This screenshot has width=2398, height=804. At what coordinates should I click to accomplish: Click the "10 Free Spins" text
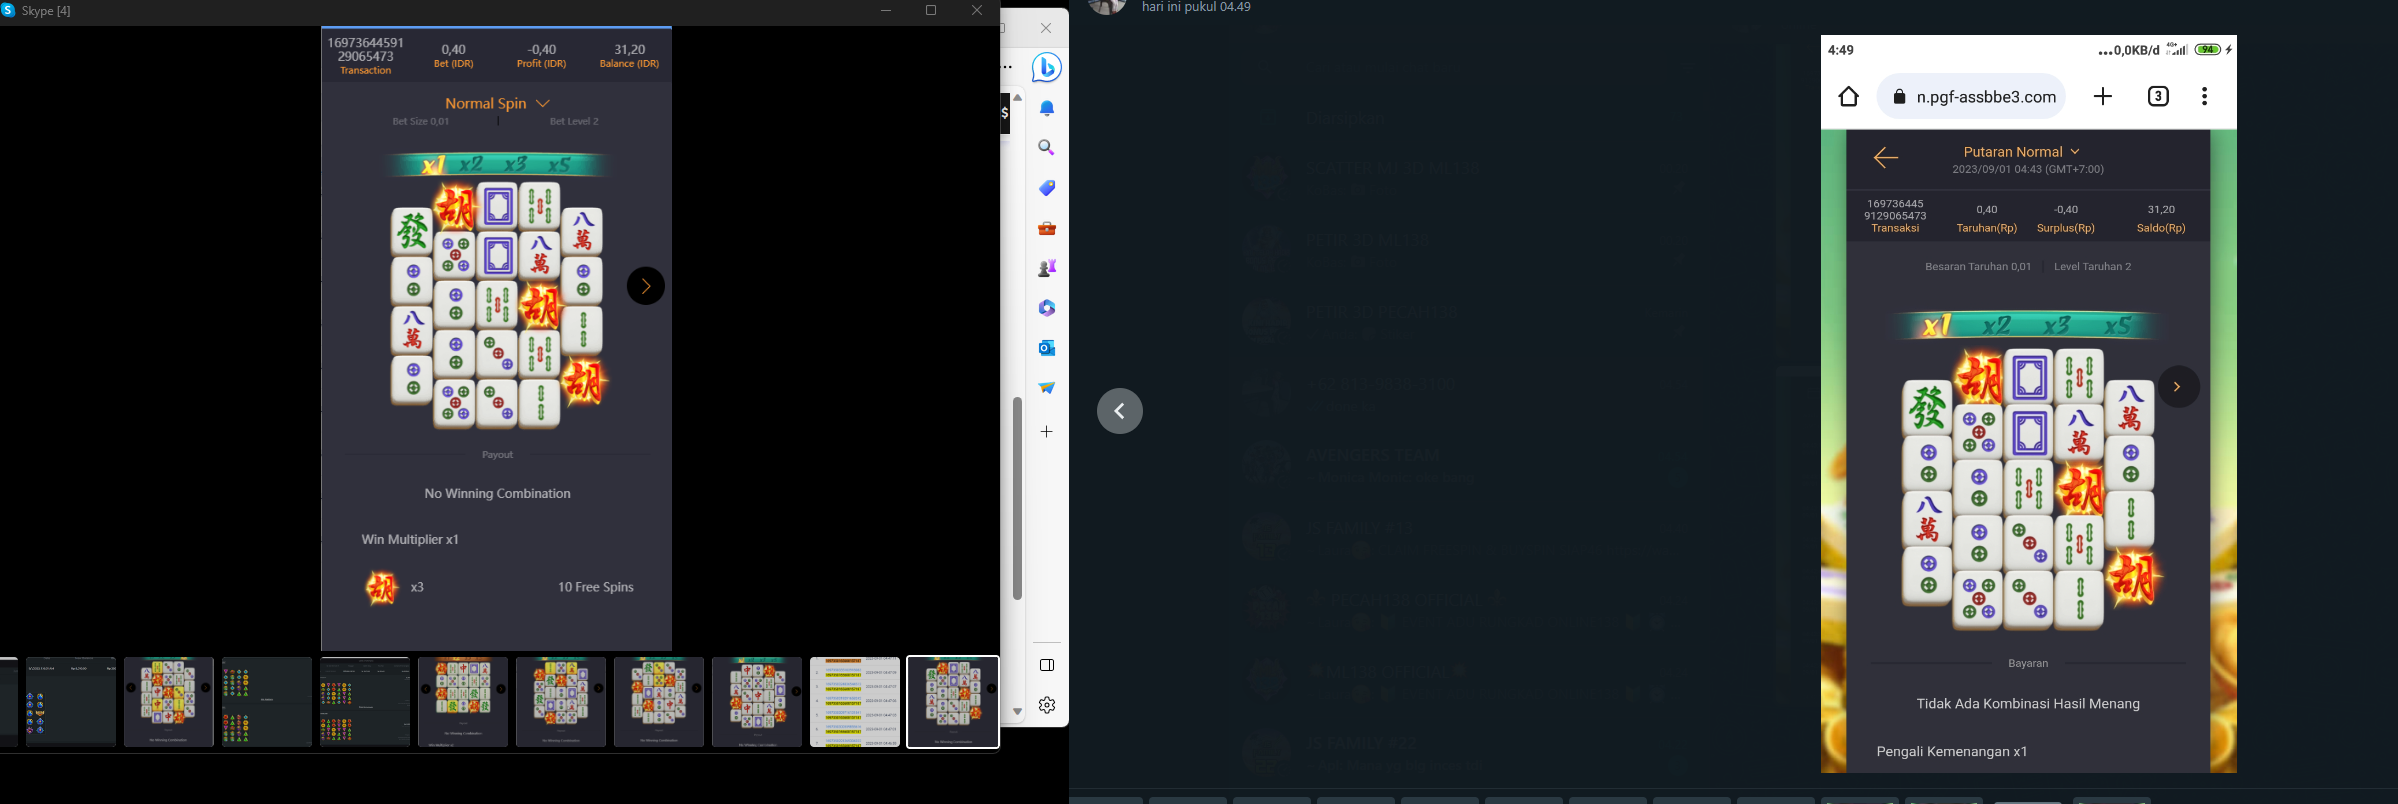click(596, 587)
